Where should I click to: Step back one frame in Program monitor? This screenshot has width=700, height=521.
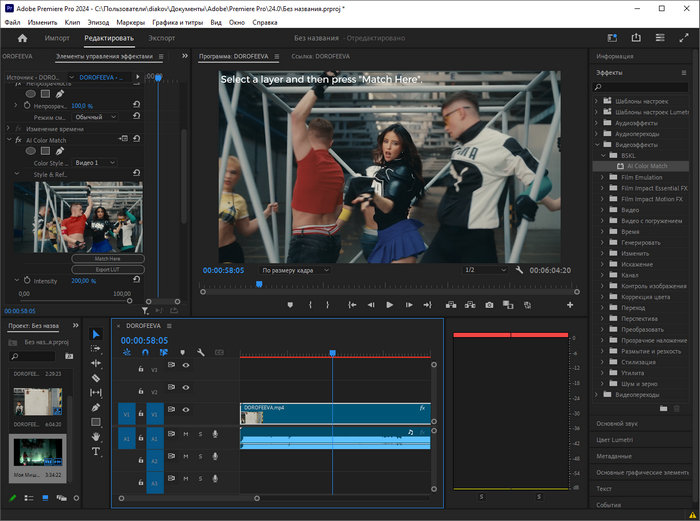[x=371, y=305]
